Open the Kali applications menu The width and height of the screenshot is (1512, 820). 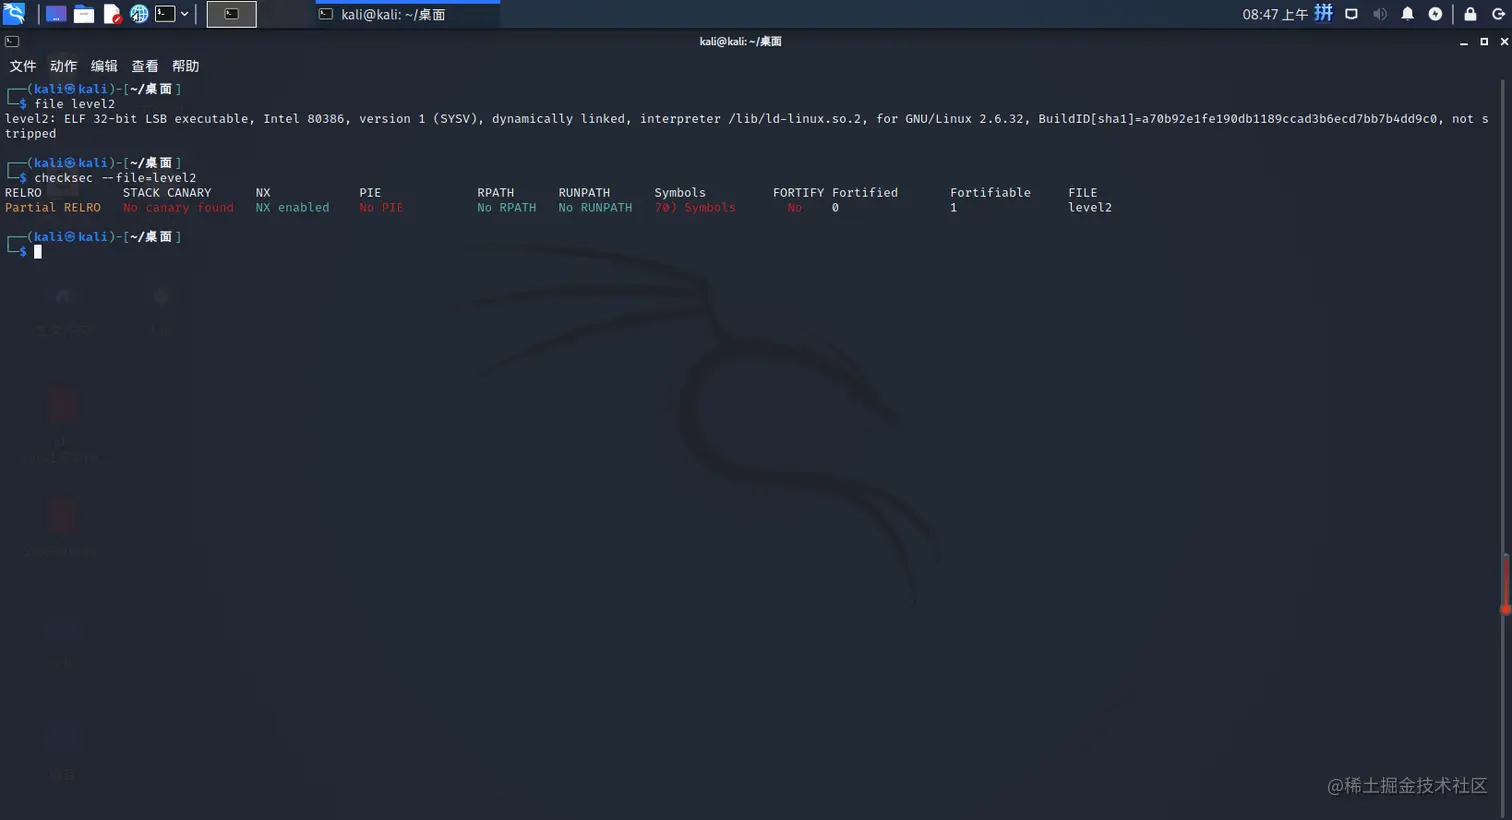coord(14,14)
